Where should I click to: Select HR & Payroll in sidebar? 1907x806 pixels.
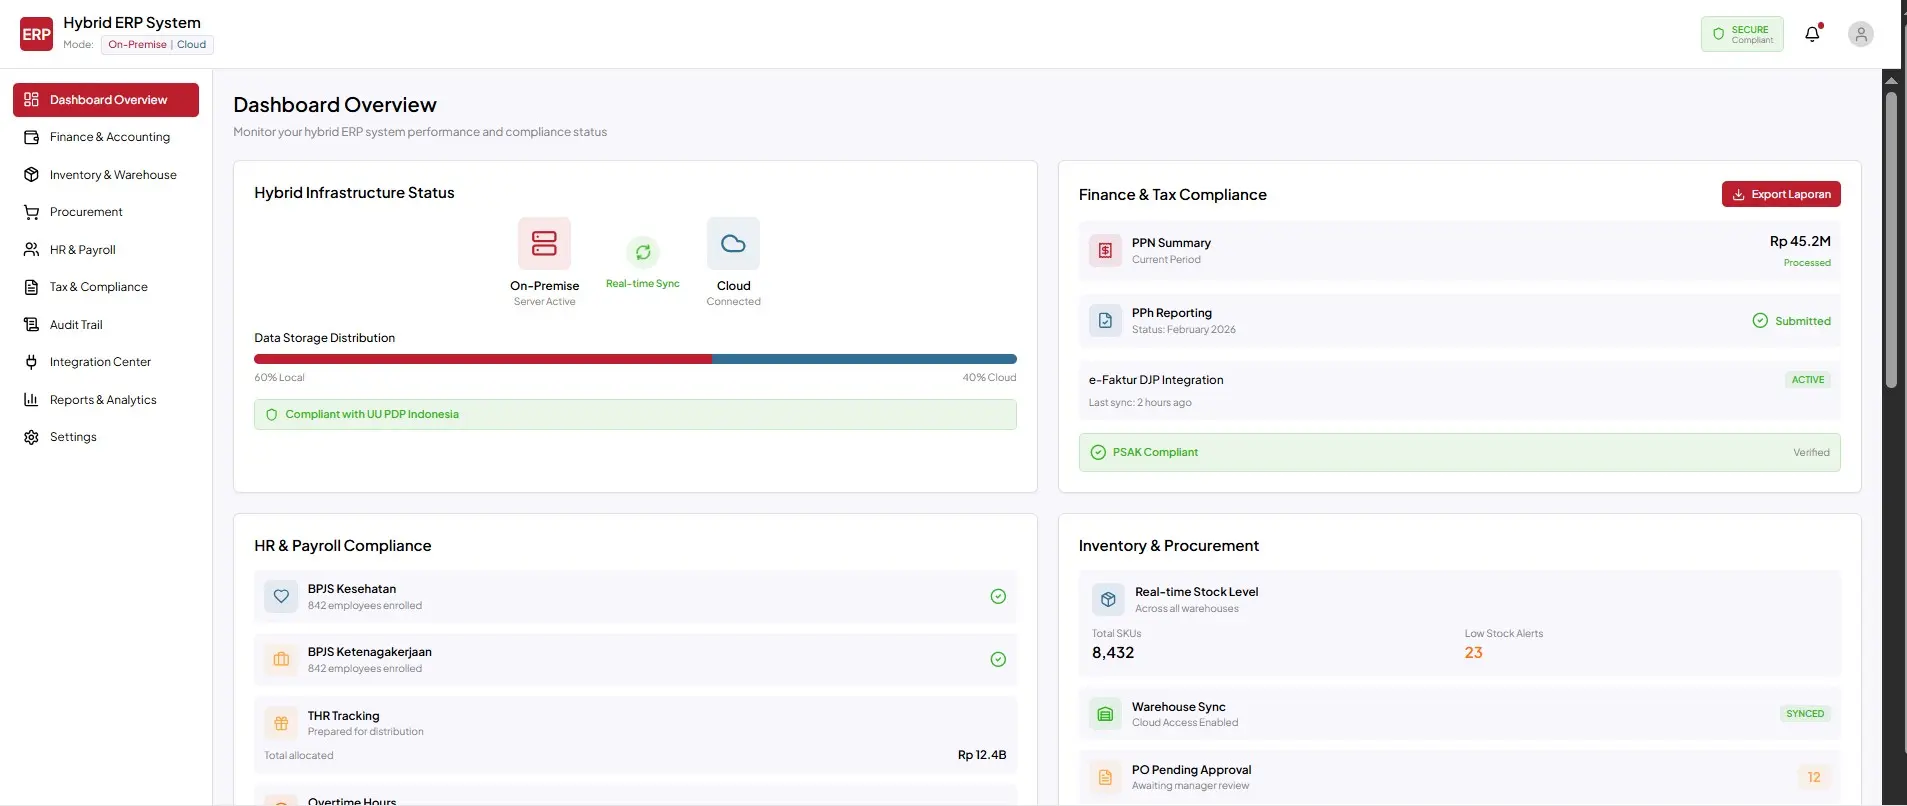[106, 250]
